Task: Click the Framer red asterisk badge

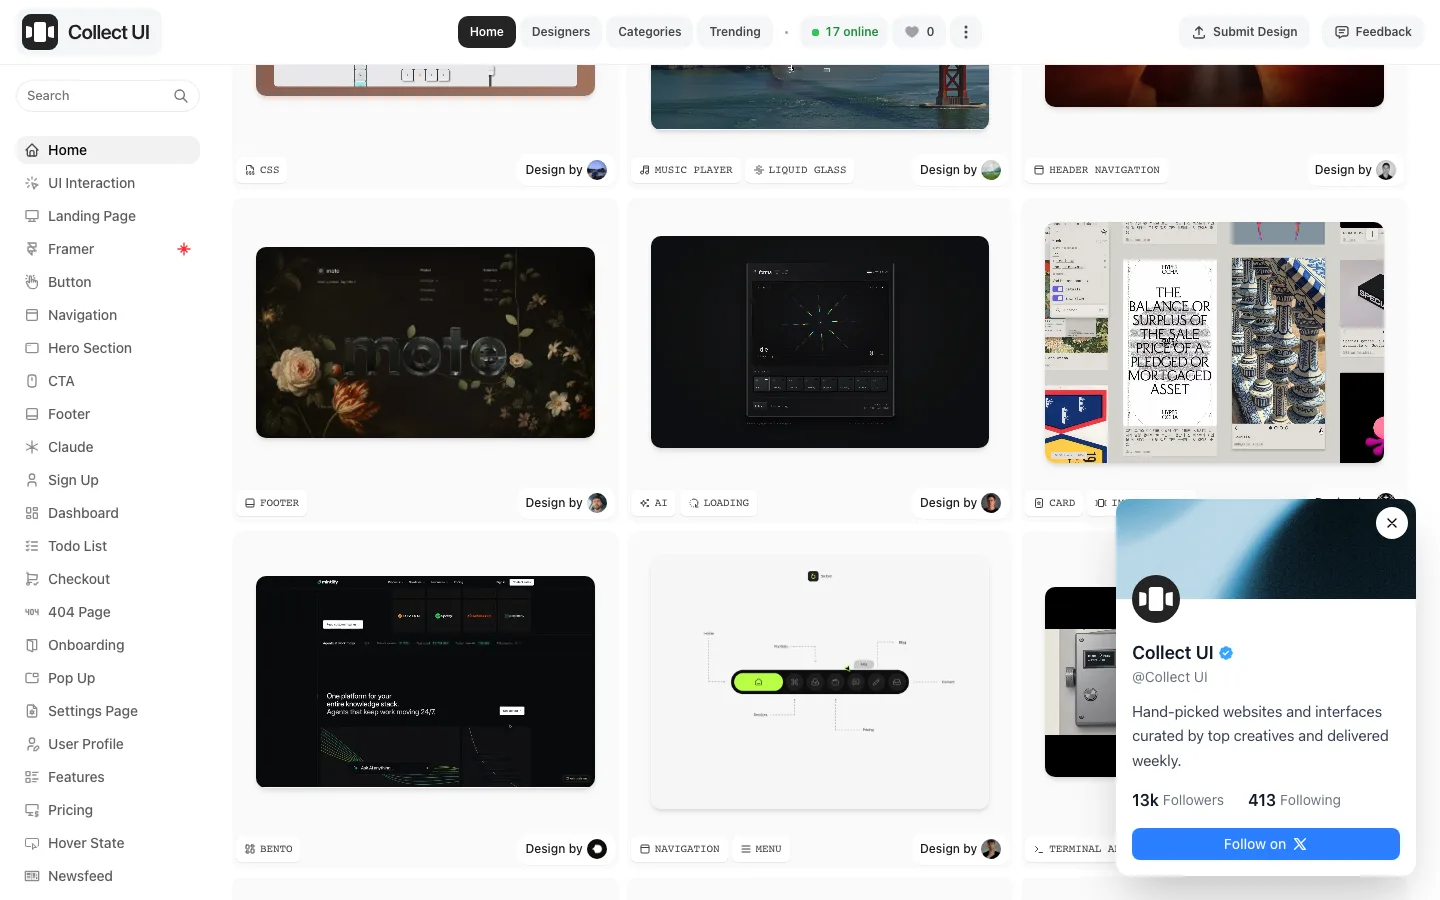Action: (184, 249)
